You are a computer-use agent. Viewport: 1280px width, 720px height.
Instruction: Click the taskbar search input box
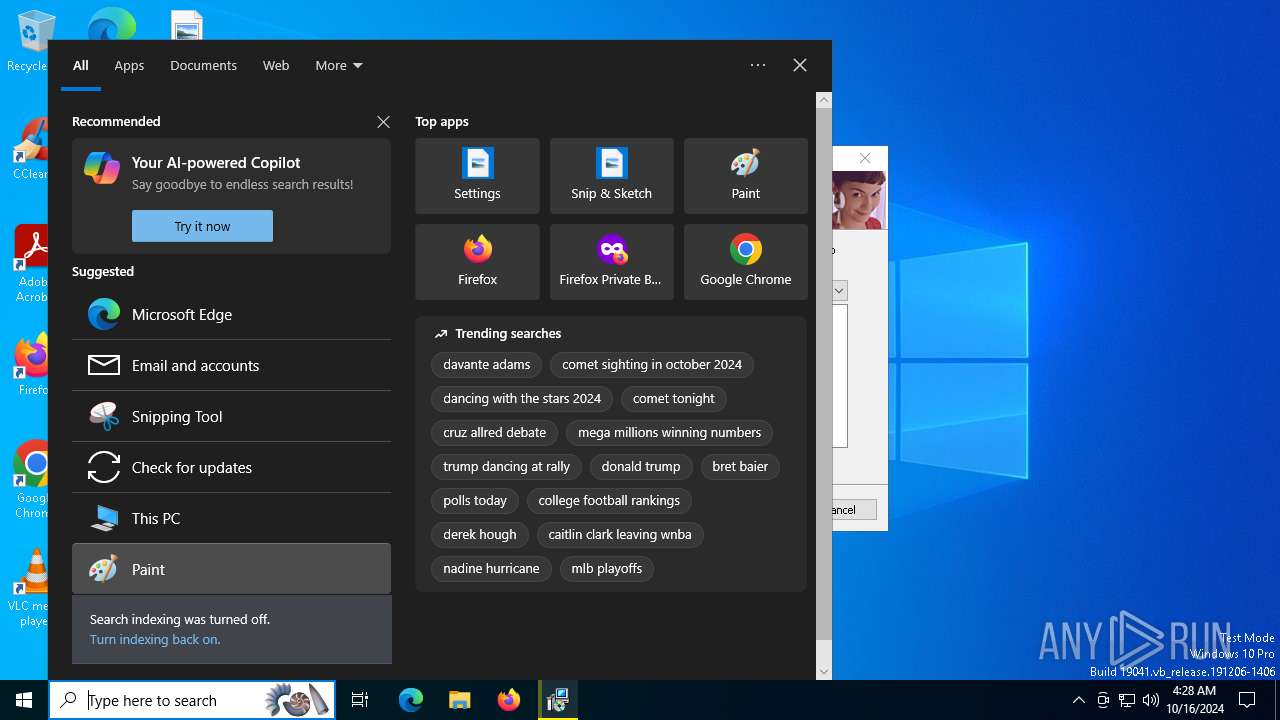193,700
